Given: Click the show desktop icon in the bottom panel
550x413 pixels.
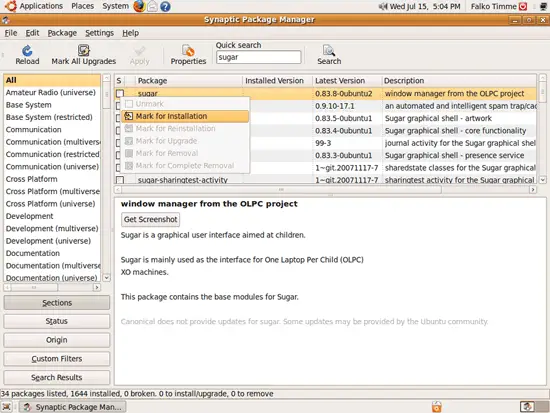Looking at the screenshot, I should tap(6, 407).
